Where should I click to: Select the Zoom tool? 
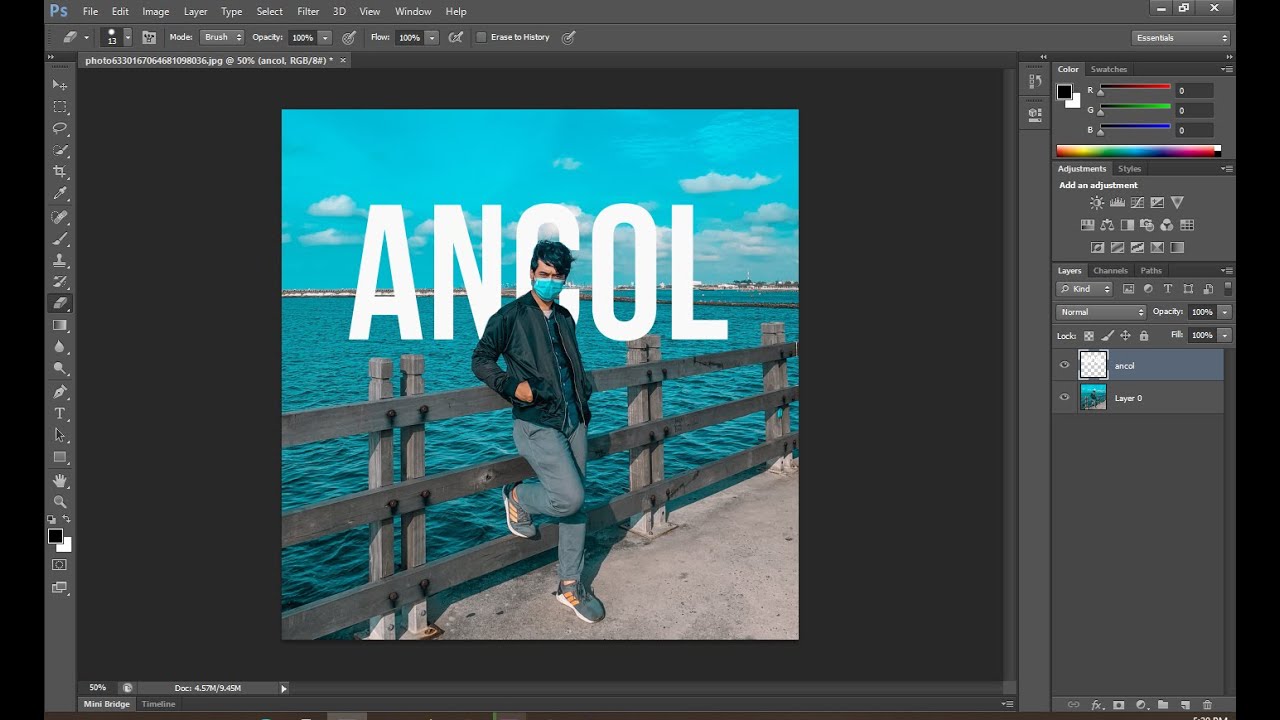point(60,502)
